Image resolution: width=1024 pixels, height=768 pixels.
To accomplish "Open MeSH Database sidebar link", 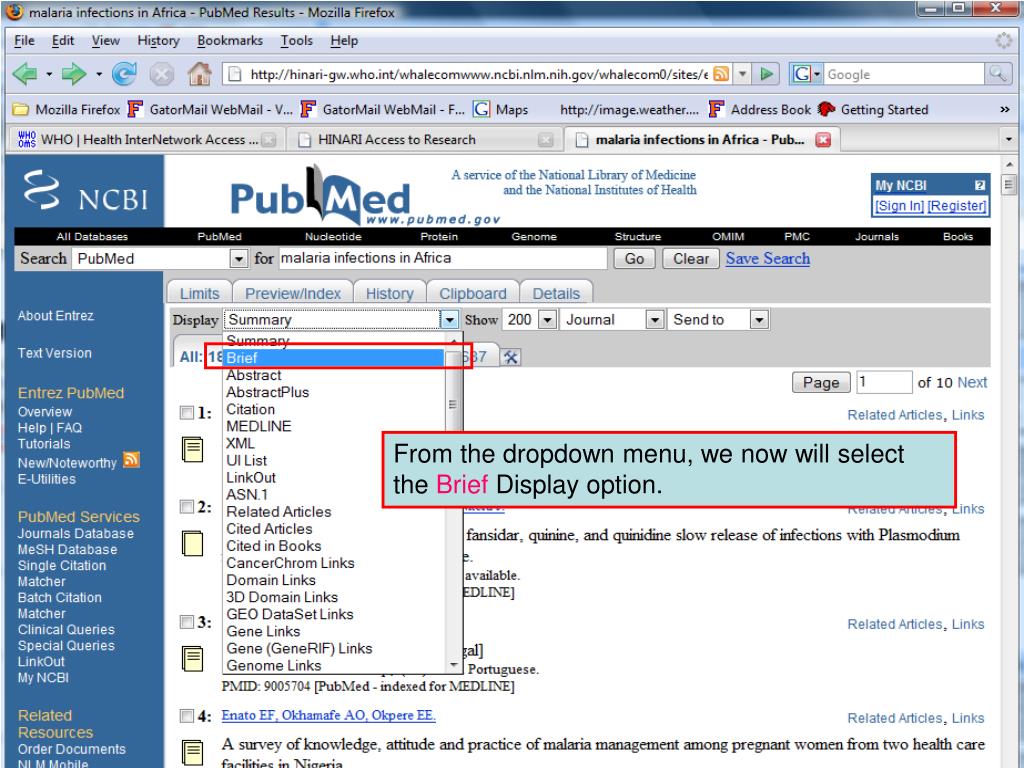I will 67,549.
